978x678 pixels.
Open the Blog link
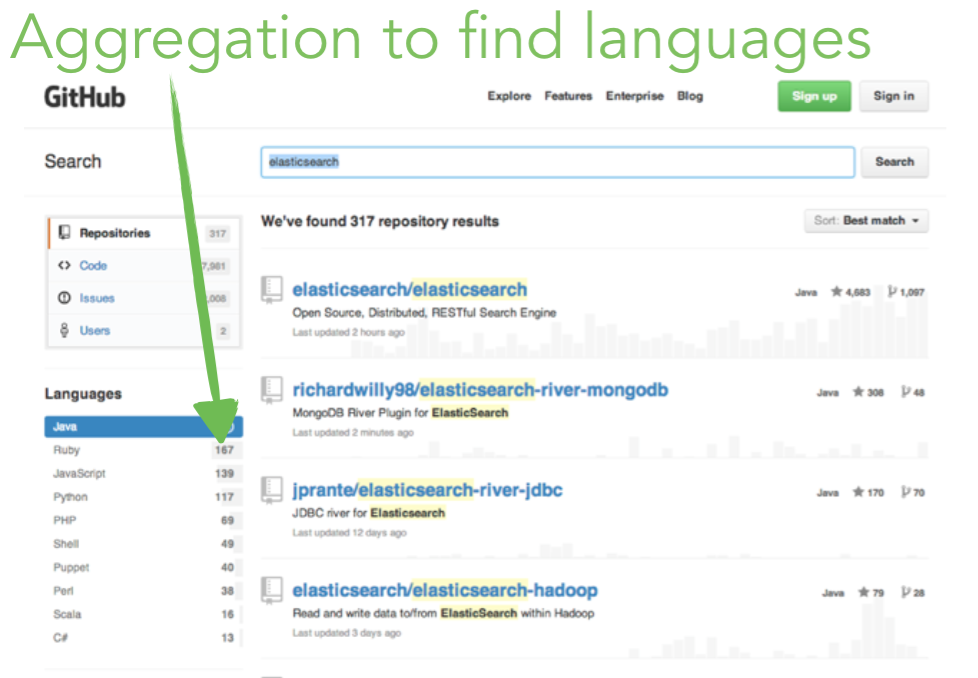point(690,96)
